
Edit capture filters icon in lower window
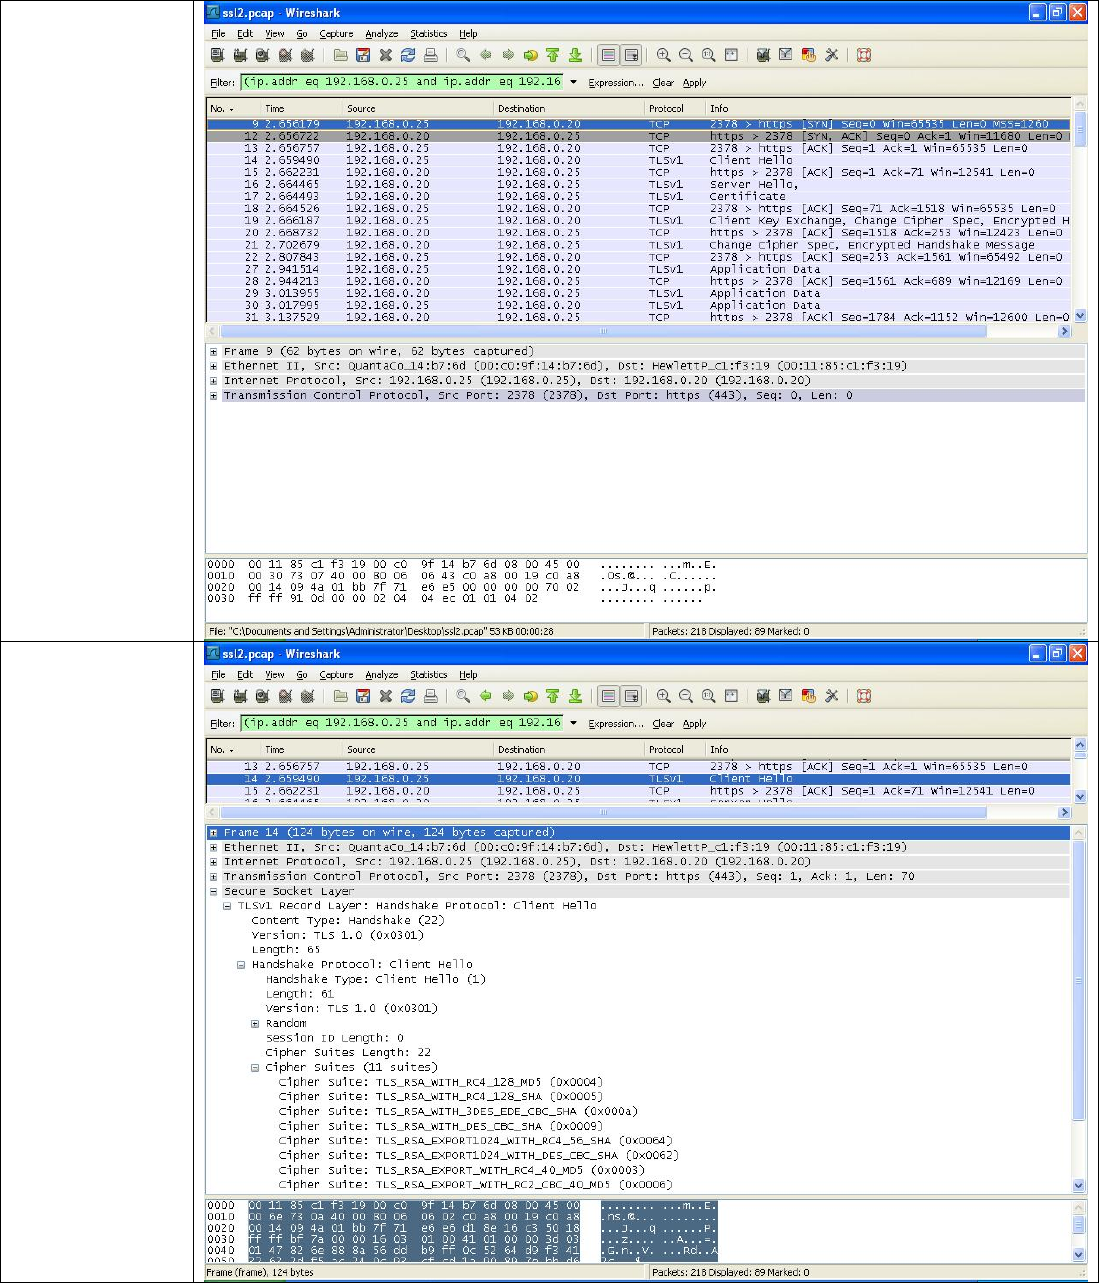click(x=763, y=696)
